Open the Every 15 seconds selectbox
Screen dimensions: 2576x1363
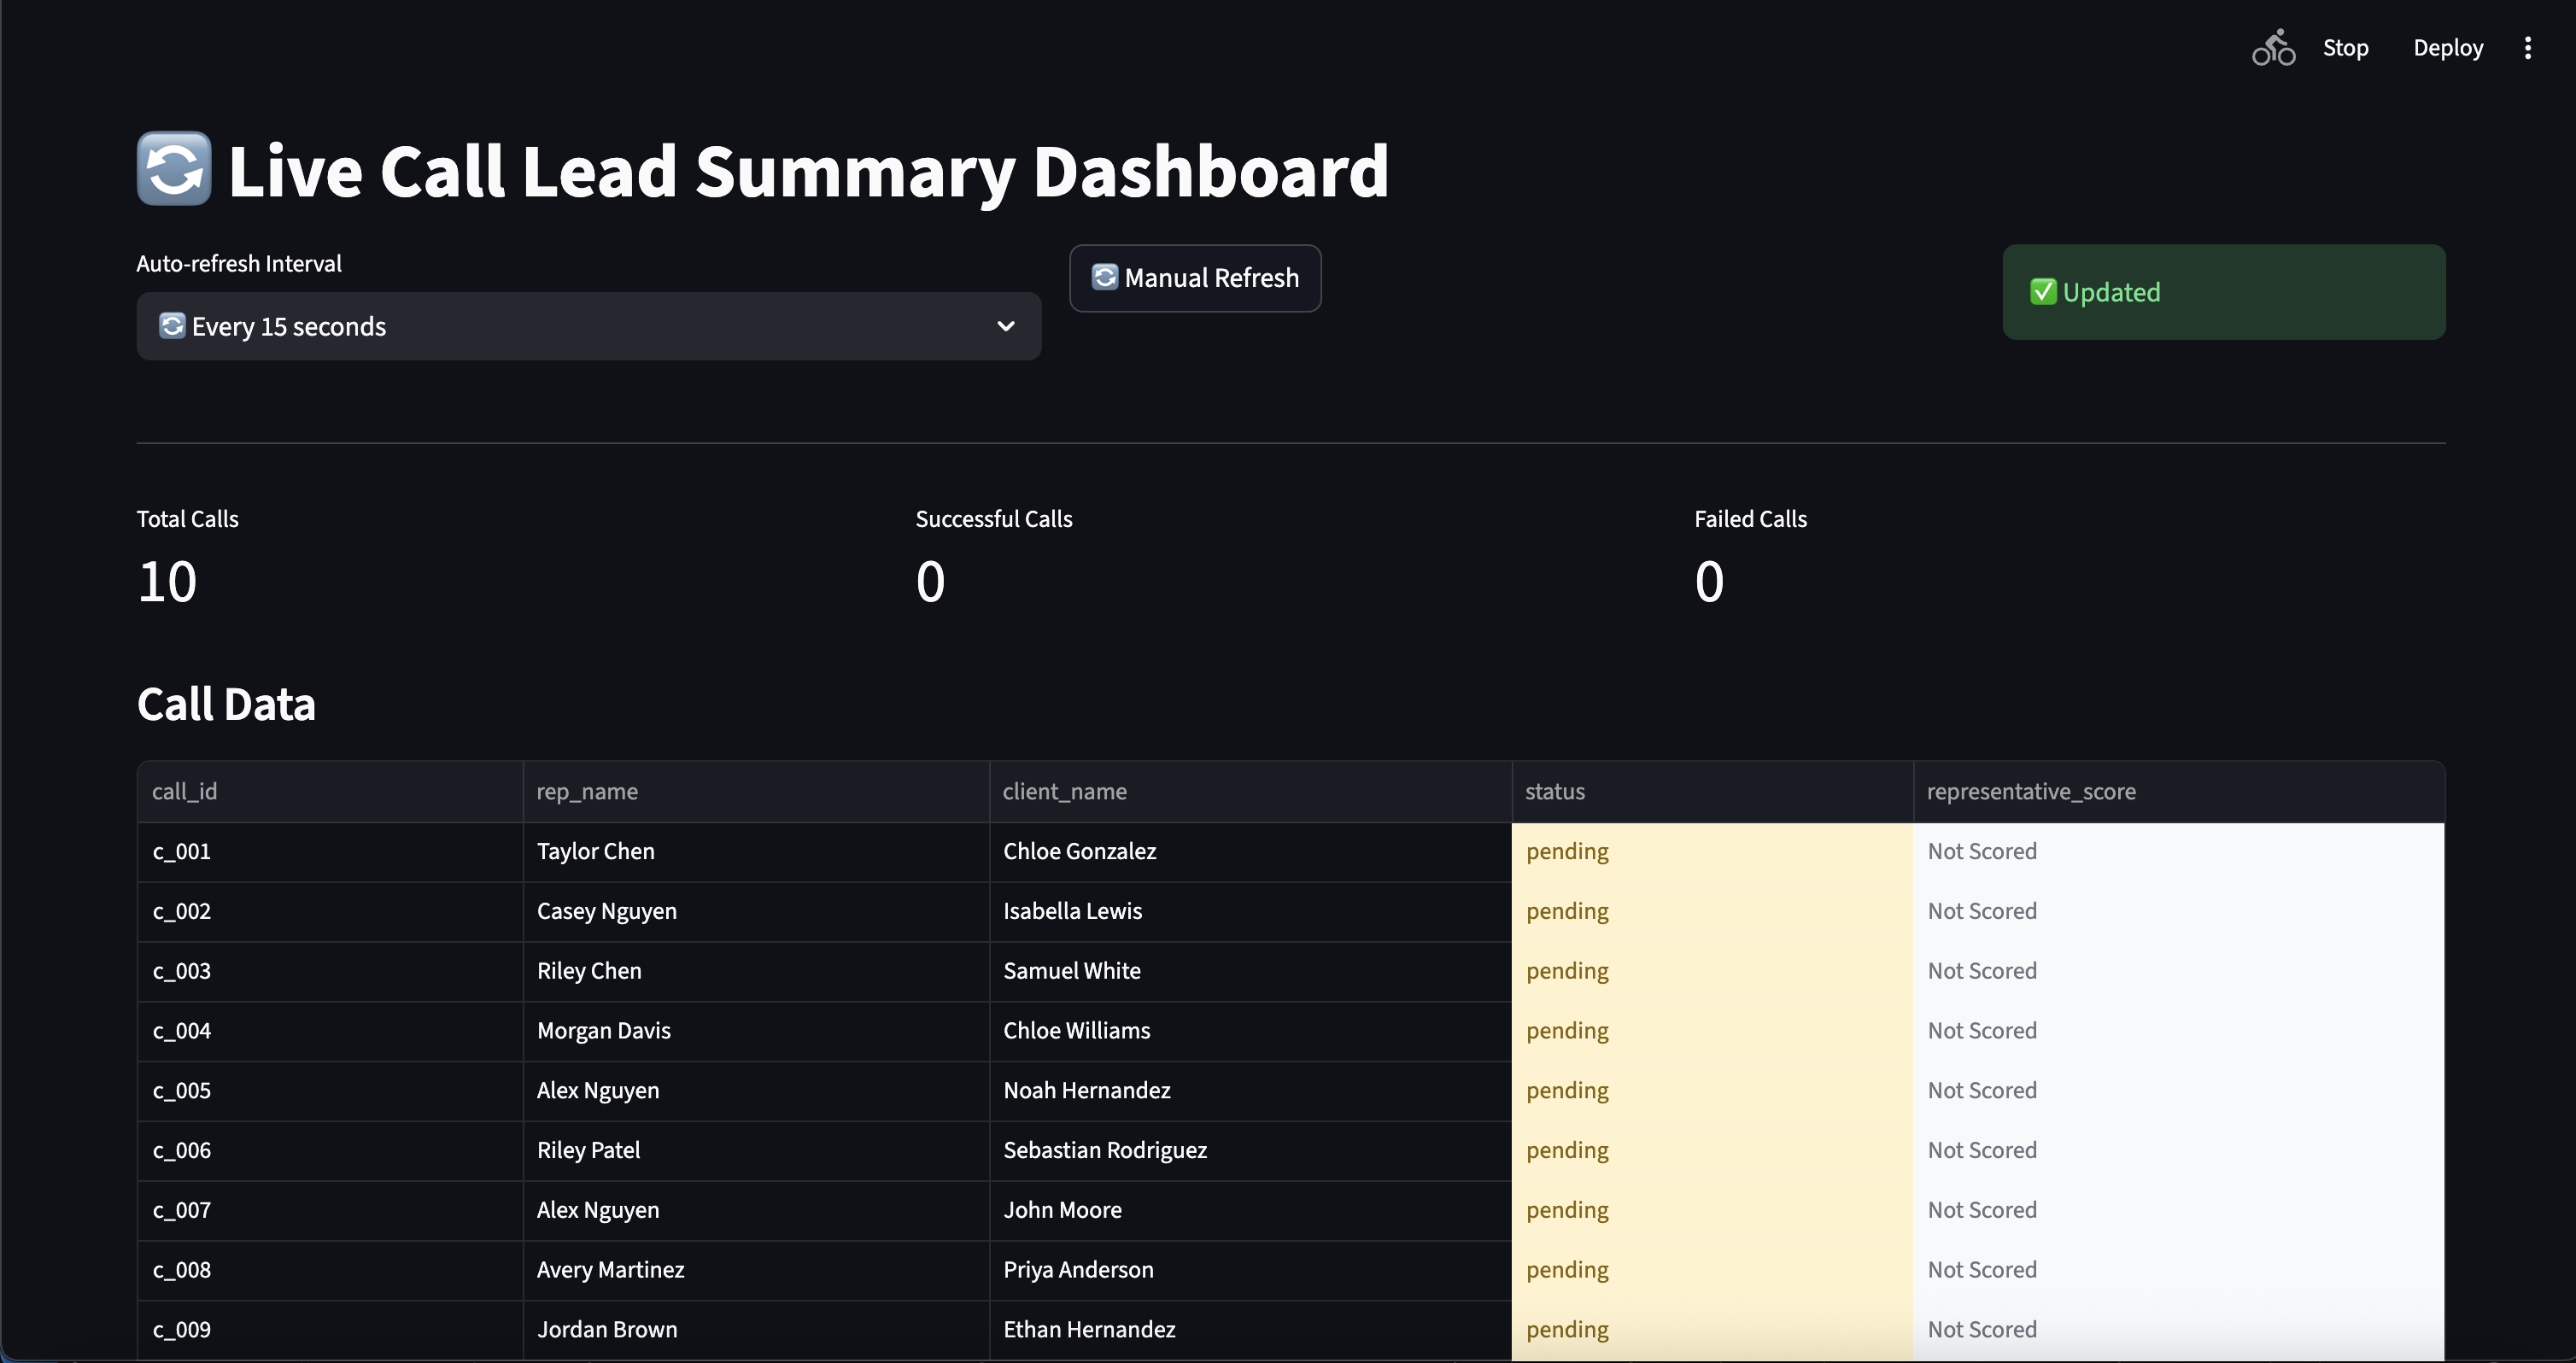point(588,326)
